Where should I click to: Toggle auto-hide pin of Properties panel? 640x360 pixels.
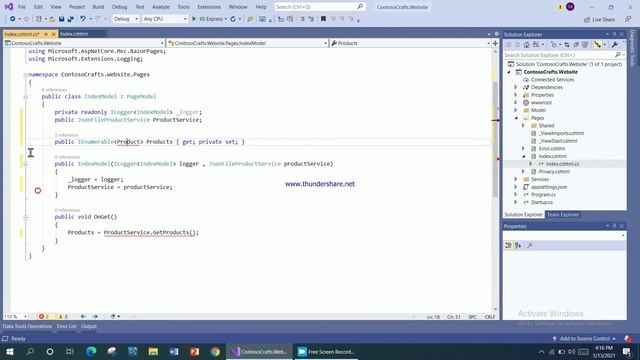(x=614, y=226)
